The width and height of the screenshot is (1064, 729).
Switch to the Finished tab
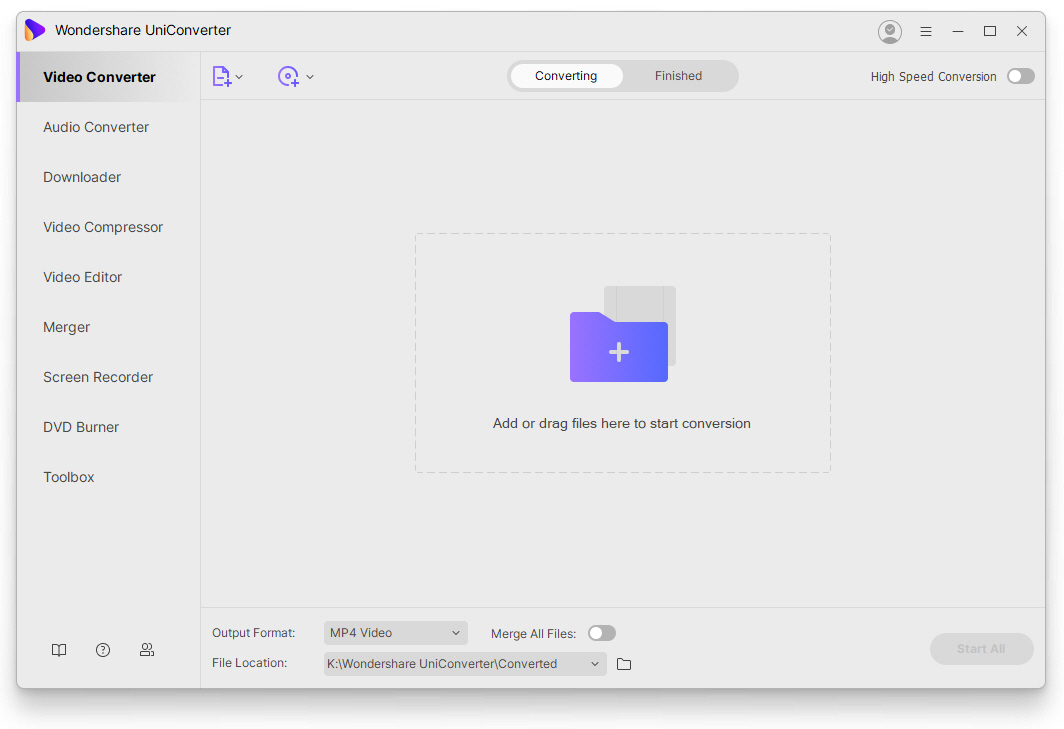[679, 76]
